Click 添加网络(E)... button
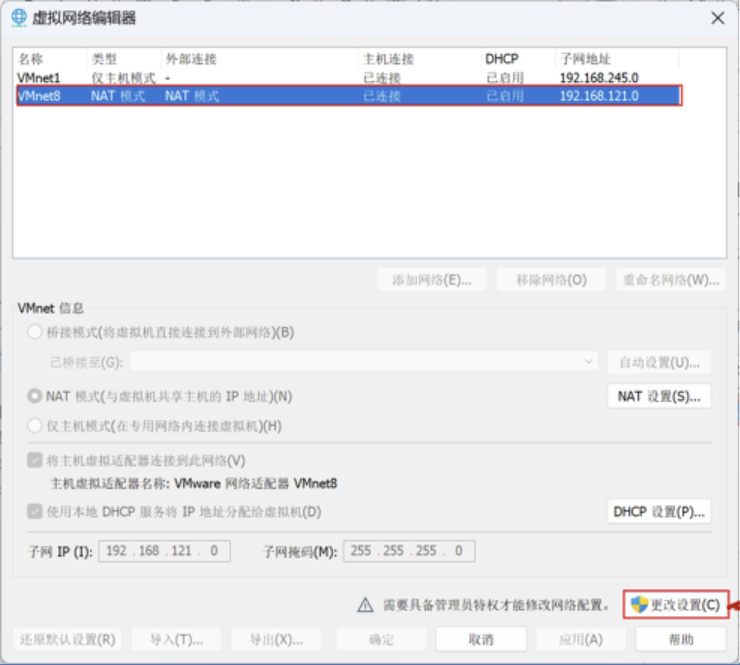 432,280
